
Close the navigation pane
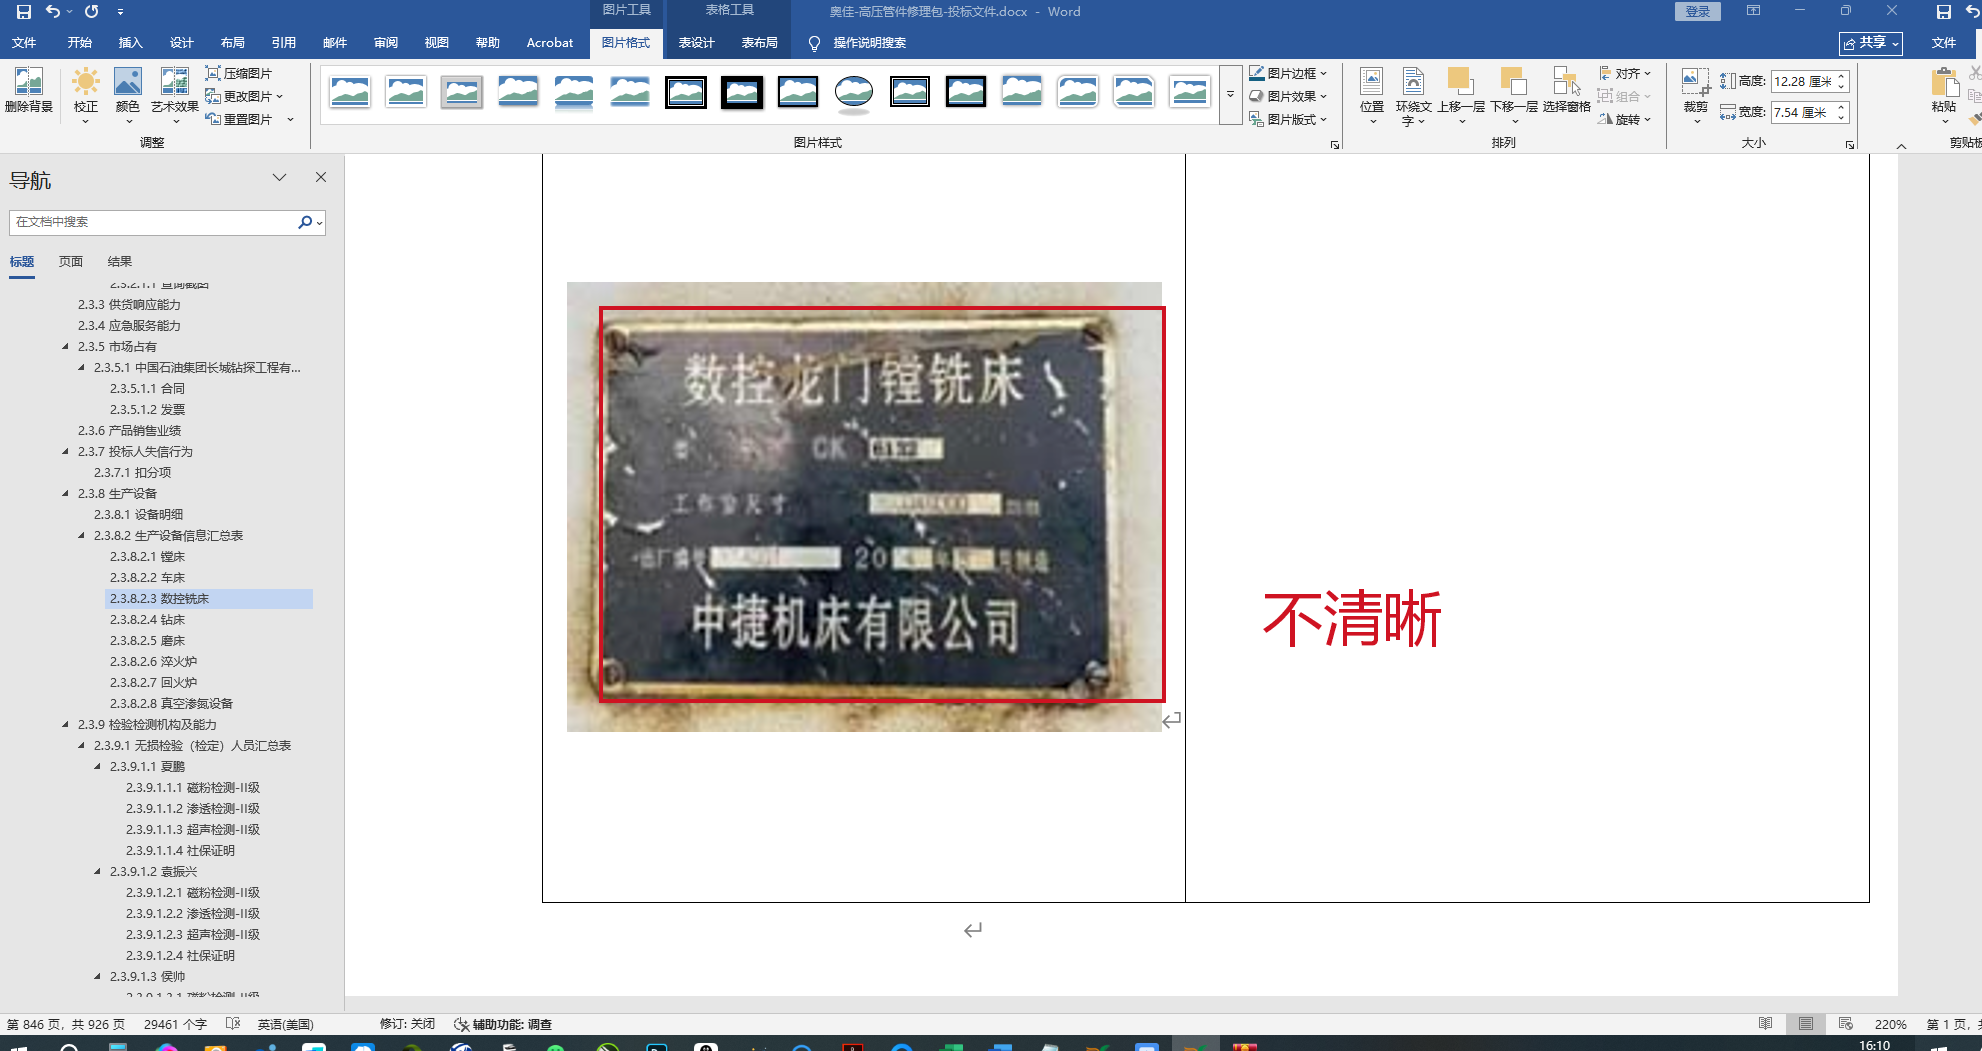[321, 177]
